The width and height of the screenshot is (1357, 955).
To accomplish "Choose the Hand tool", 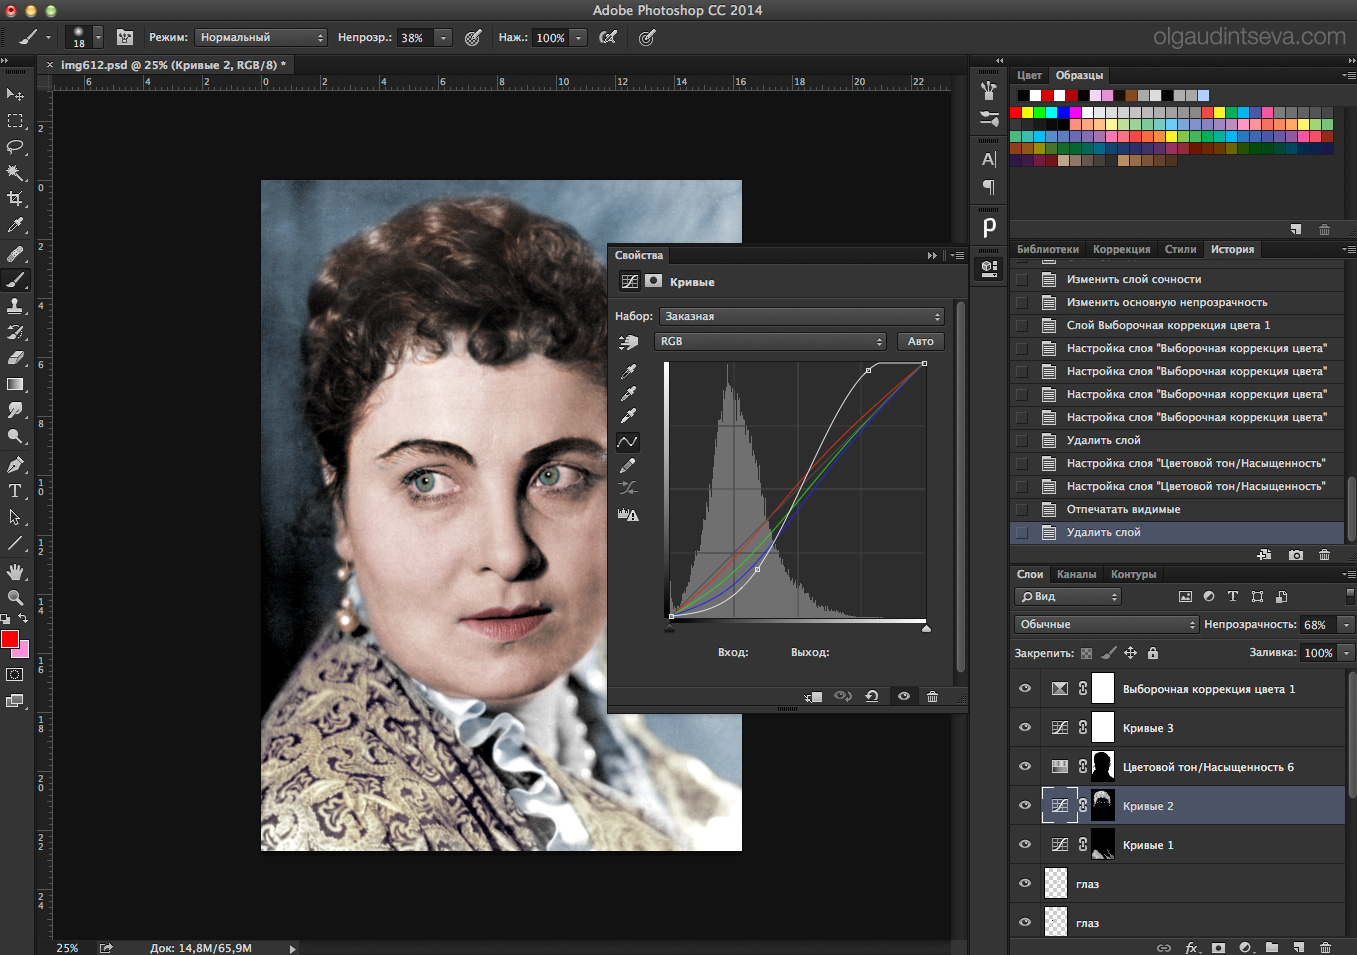I will tap(15, 571).
